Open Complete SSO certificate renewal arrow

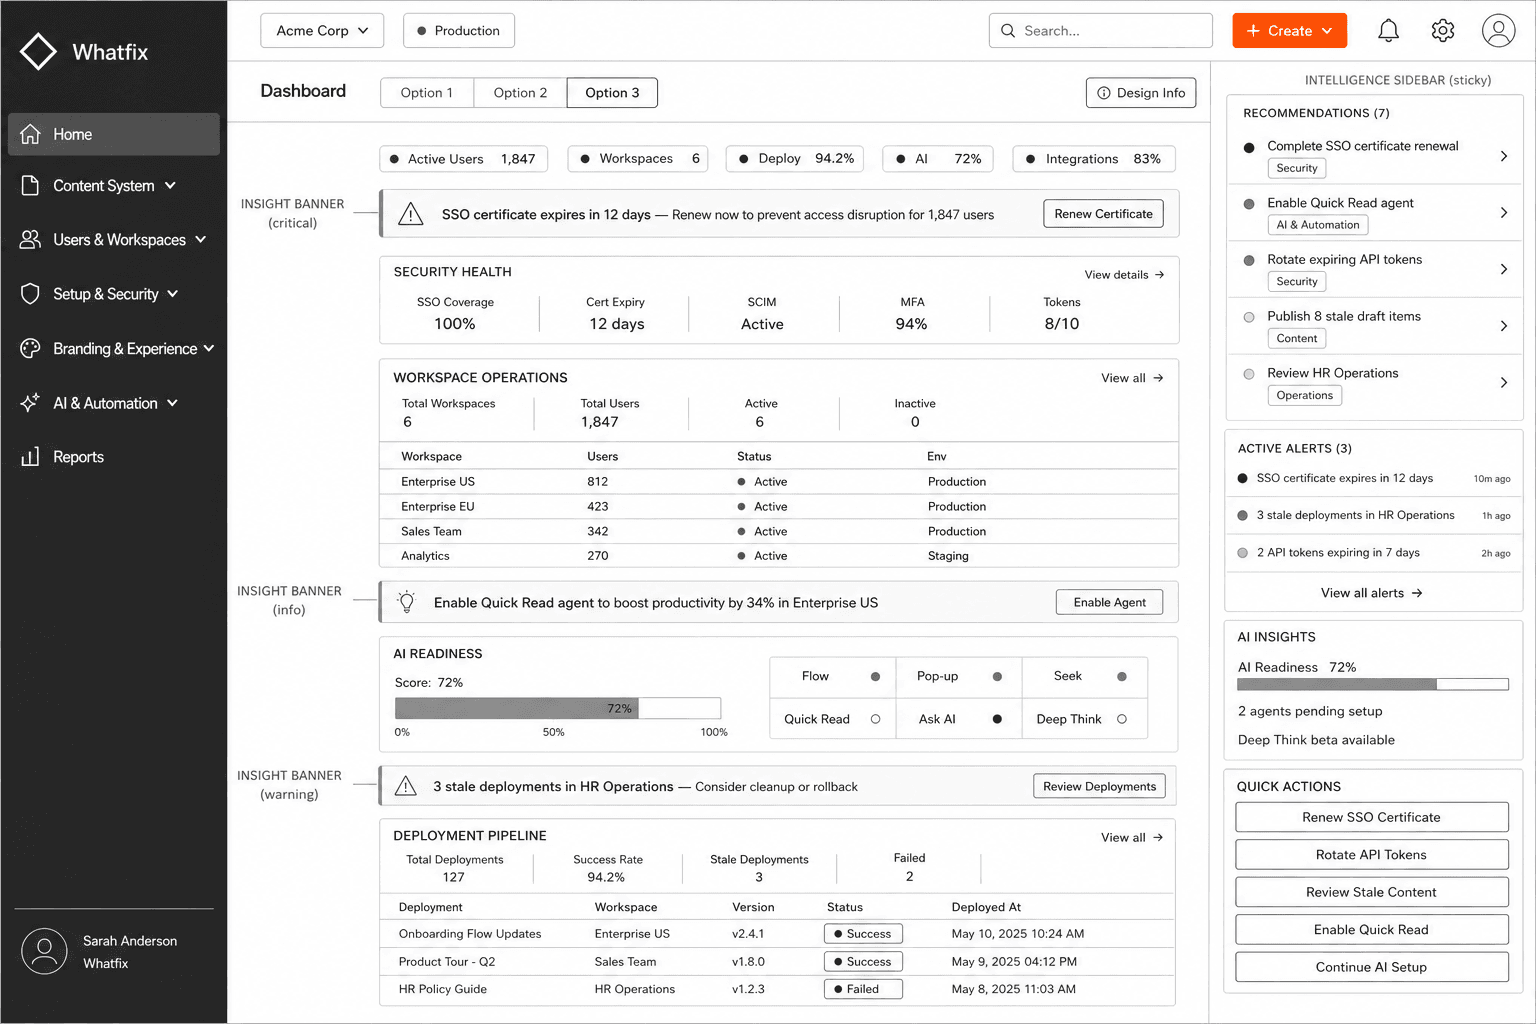tap(1504, 156)
